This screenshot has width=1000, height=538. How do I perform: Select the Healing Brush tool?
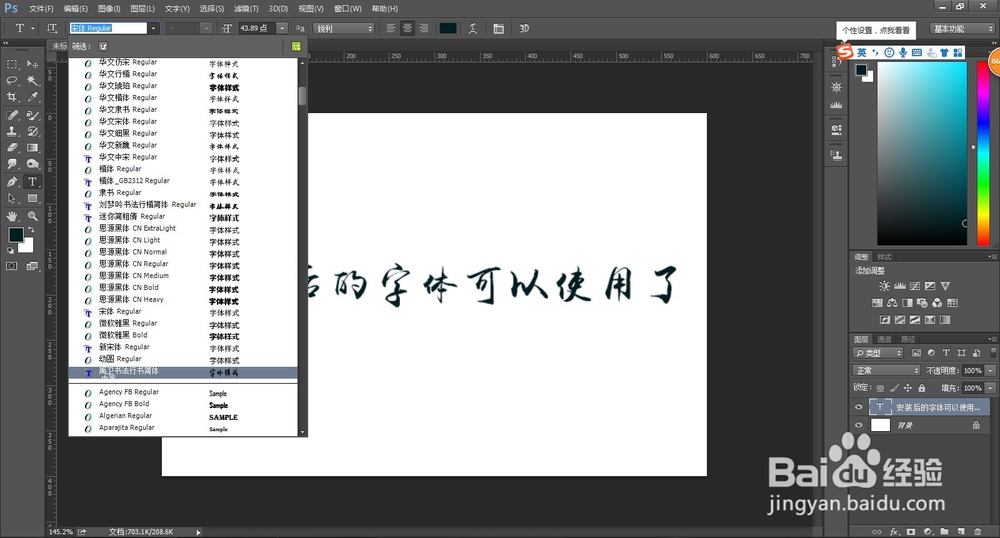[x=12, y=115]
